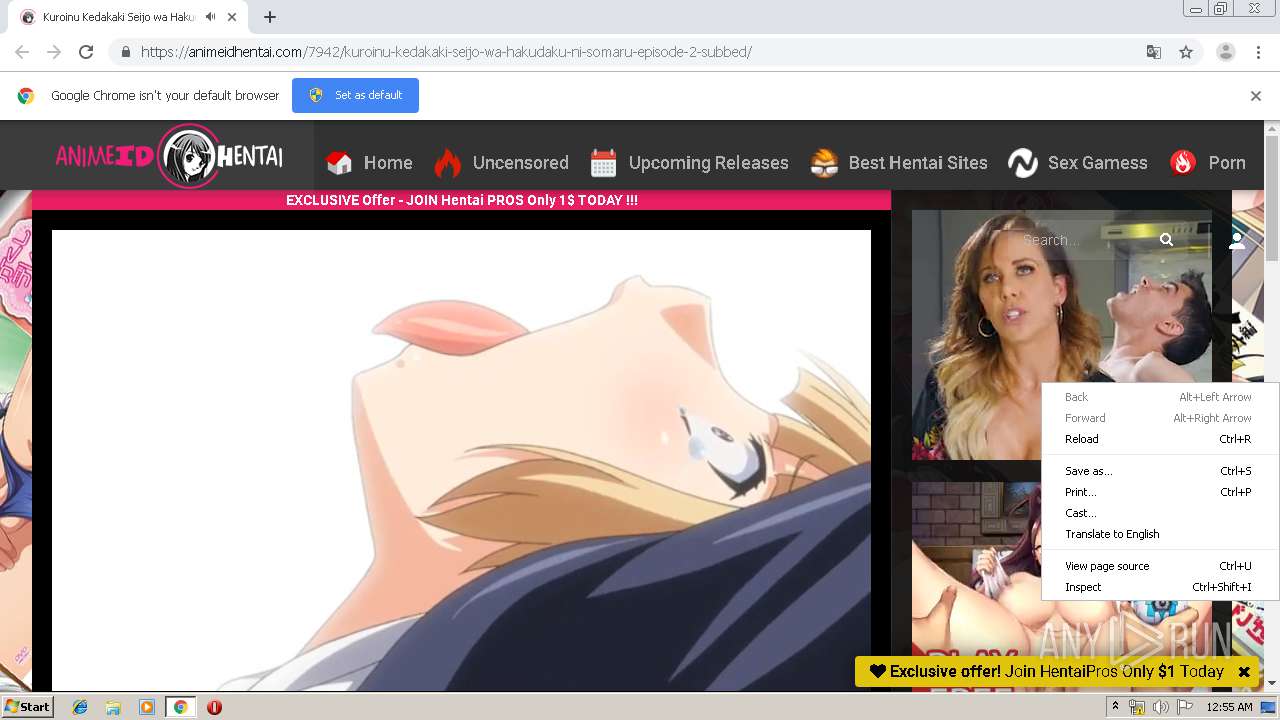
Task: Click Set as default button
Action: [x=355, y=95]
